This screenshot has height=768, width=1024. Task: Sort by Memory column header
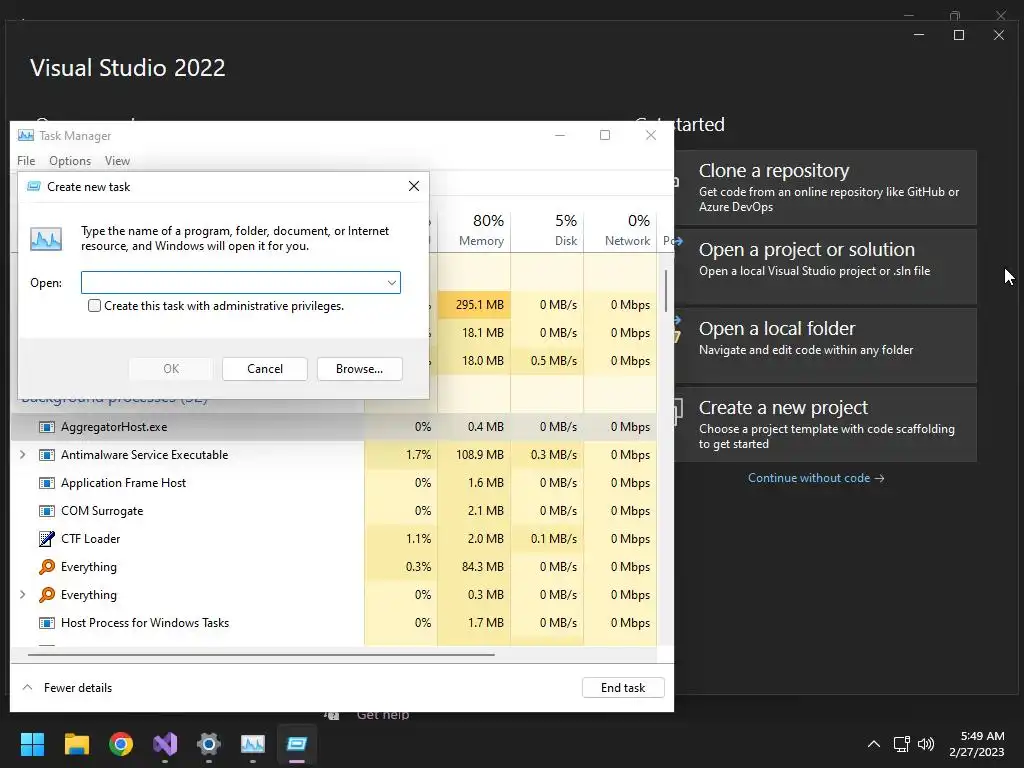[x=475, y=231]
